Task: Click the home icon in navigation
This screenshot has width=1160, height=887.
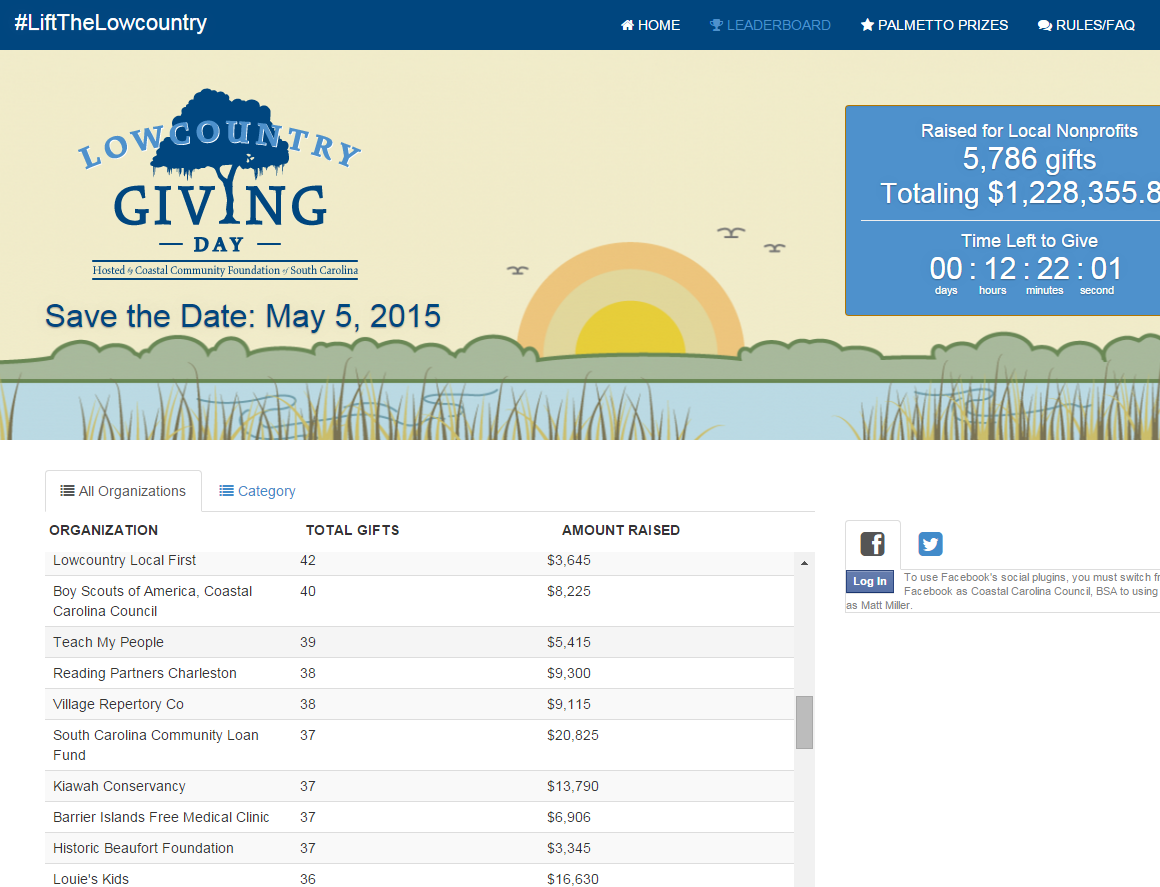Action: point(627,25)
